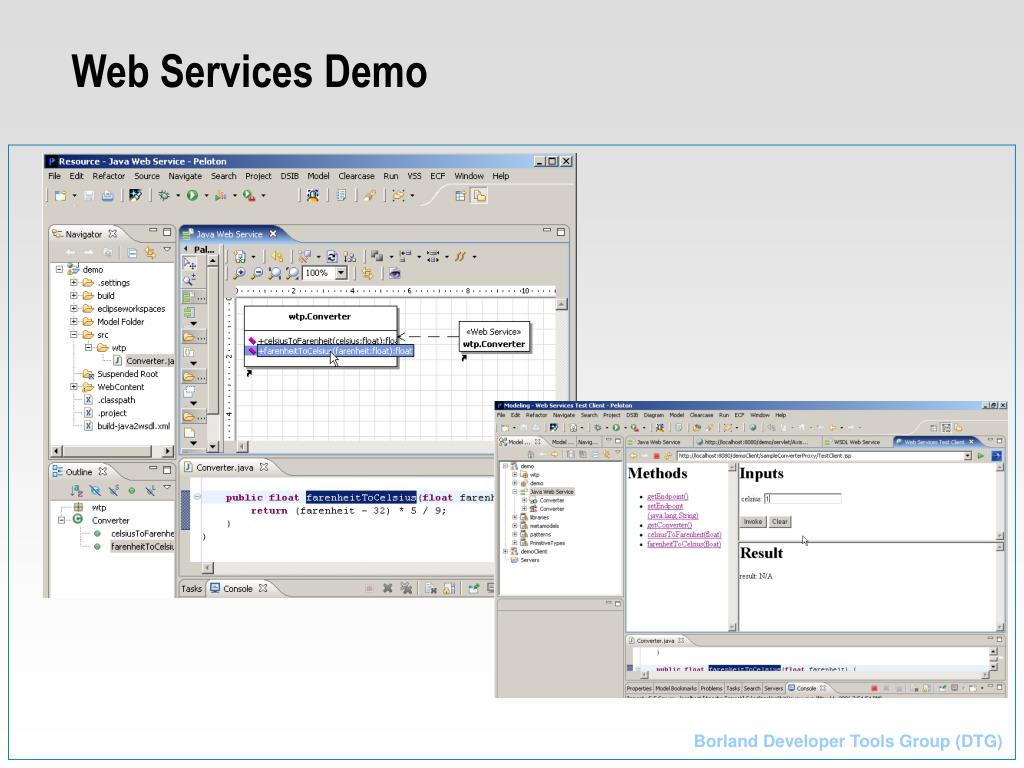Viewport: 1024px width, 768px height.
Task: Collapse the demo project in the Navigator
Action: tap(59, 269)
